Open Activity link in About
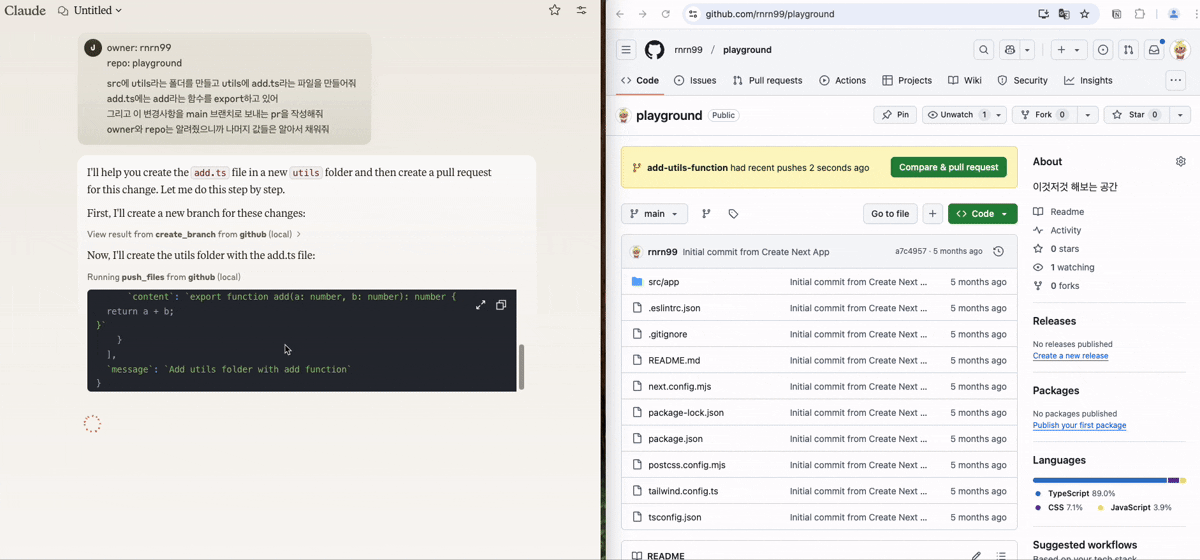 click(x=1066, y=230)
